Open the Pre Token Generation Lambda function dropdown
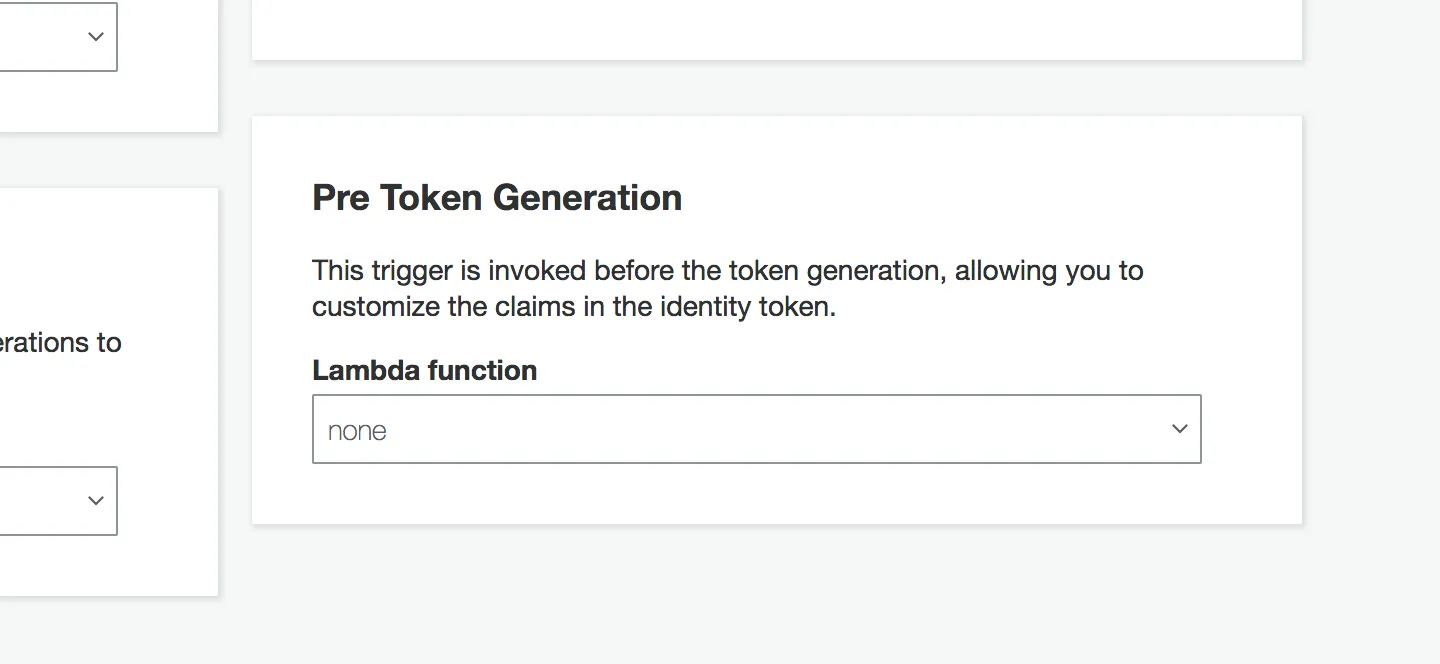Image resolution: width=1440 pixels, height=664 pixels. [756, 429]
